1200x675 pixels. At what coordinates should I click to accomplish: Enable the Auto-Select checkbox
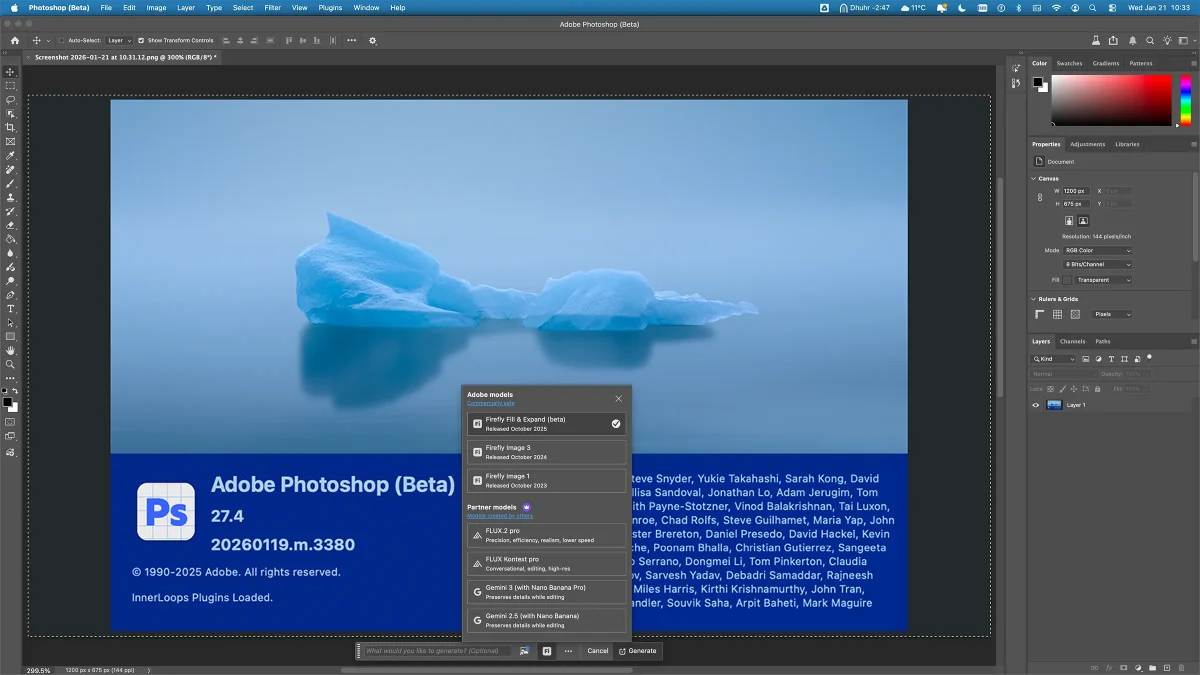(61, 41)
